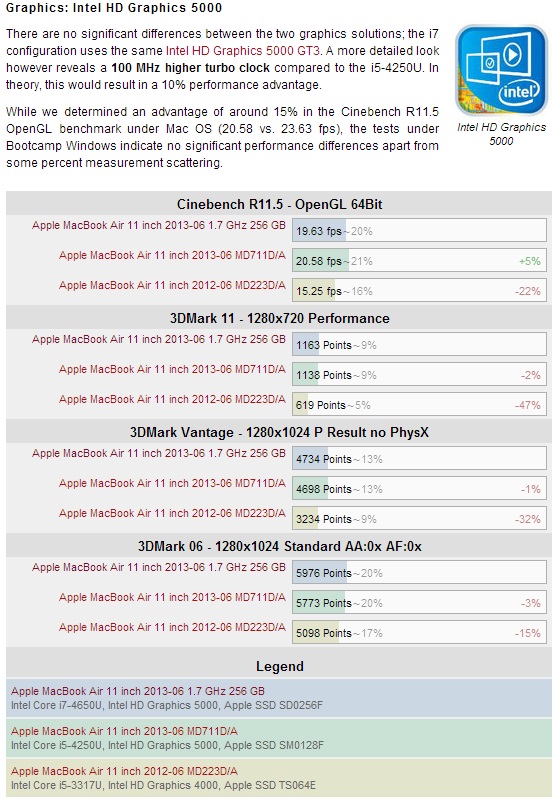Open the 2013-06 MD711D/A link under 3DMark 11
Screen dimensions: 552x801
pos(172,369)
